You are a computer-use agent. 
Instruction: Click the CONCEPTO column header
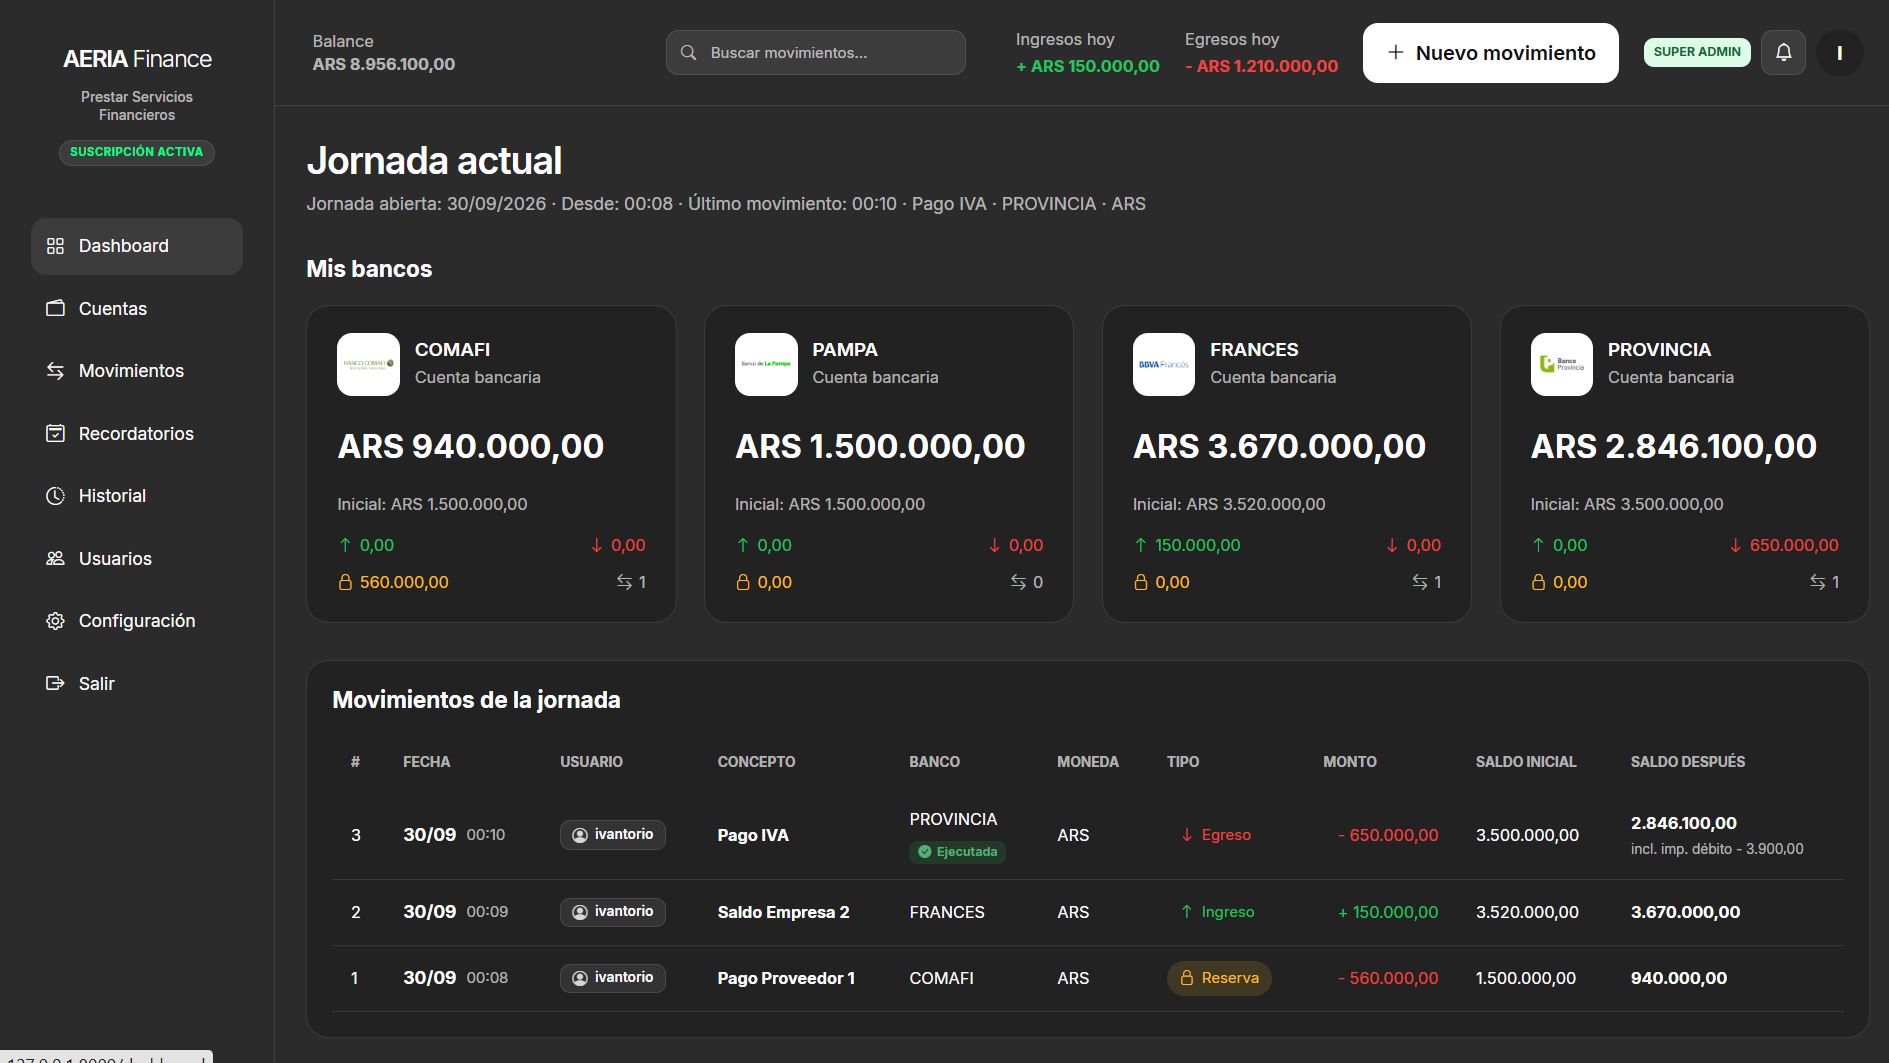coord(756,762)
